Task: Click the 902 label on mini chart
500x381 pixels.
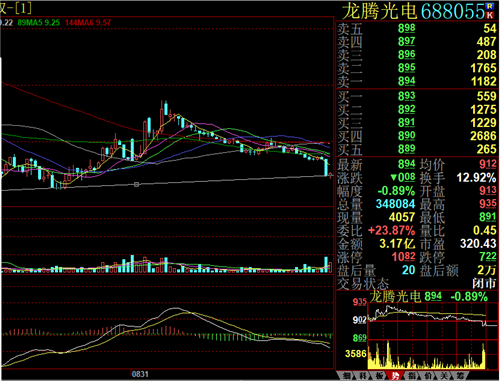Action: click(x=360, y=320)
